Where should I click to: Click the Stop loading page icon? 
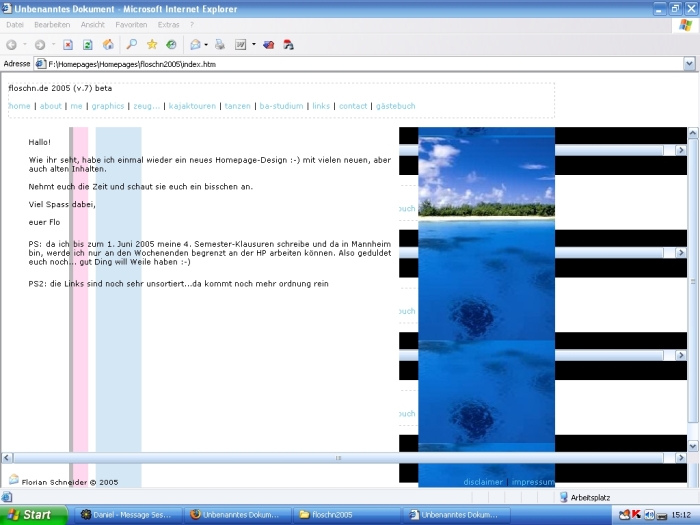pyautogui.click(x=68, y=45)
